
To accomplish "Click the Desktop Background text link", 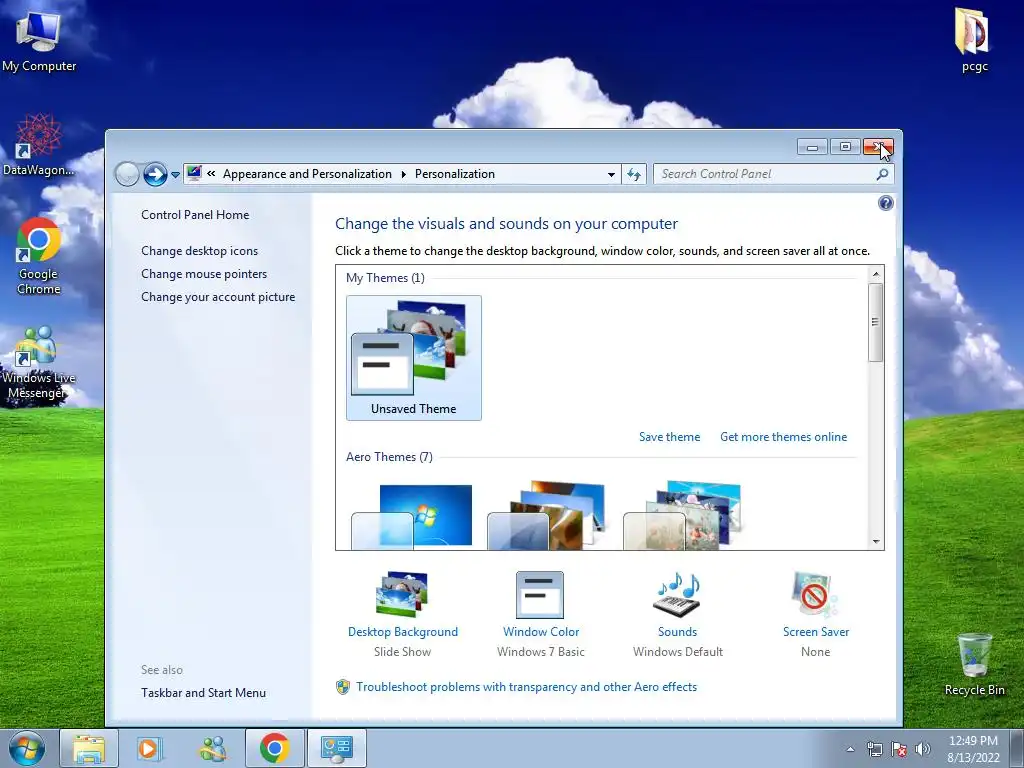I will (x=402, y=632).
